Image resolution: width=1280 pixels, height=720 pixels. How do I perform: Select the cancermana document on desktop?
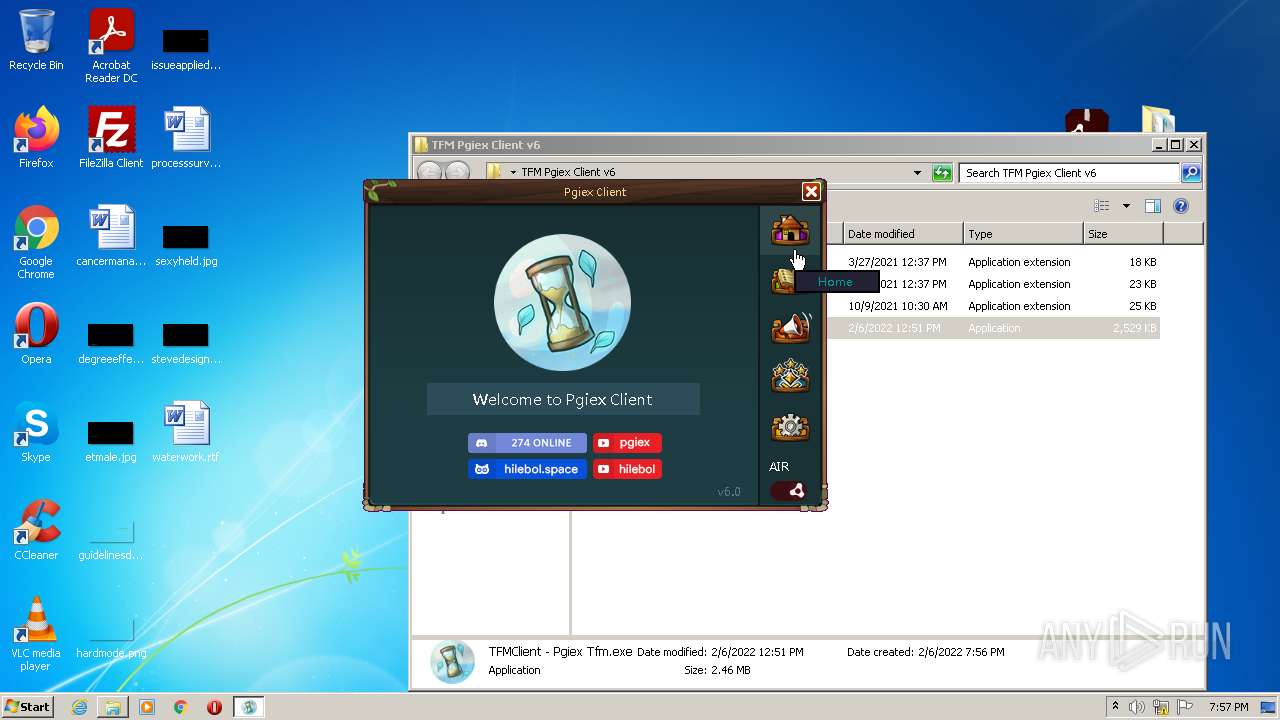click(111, 236)
